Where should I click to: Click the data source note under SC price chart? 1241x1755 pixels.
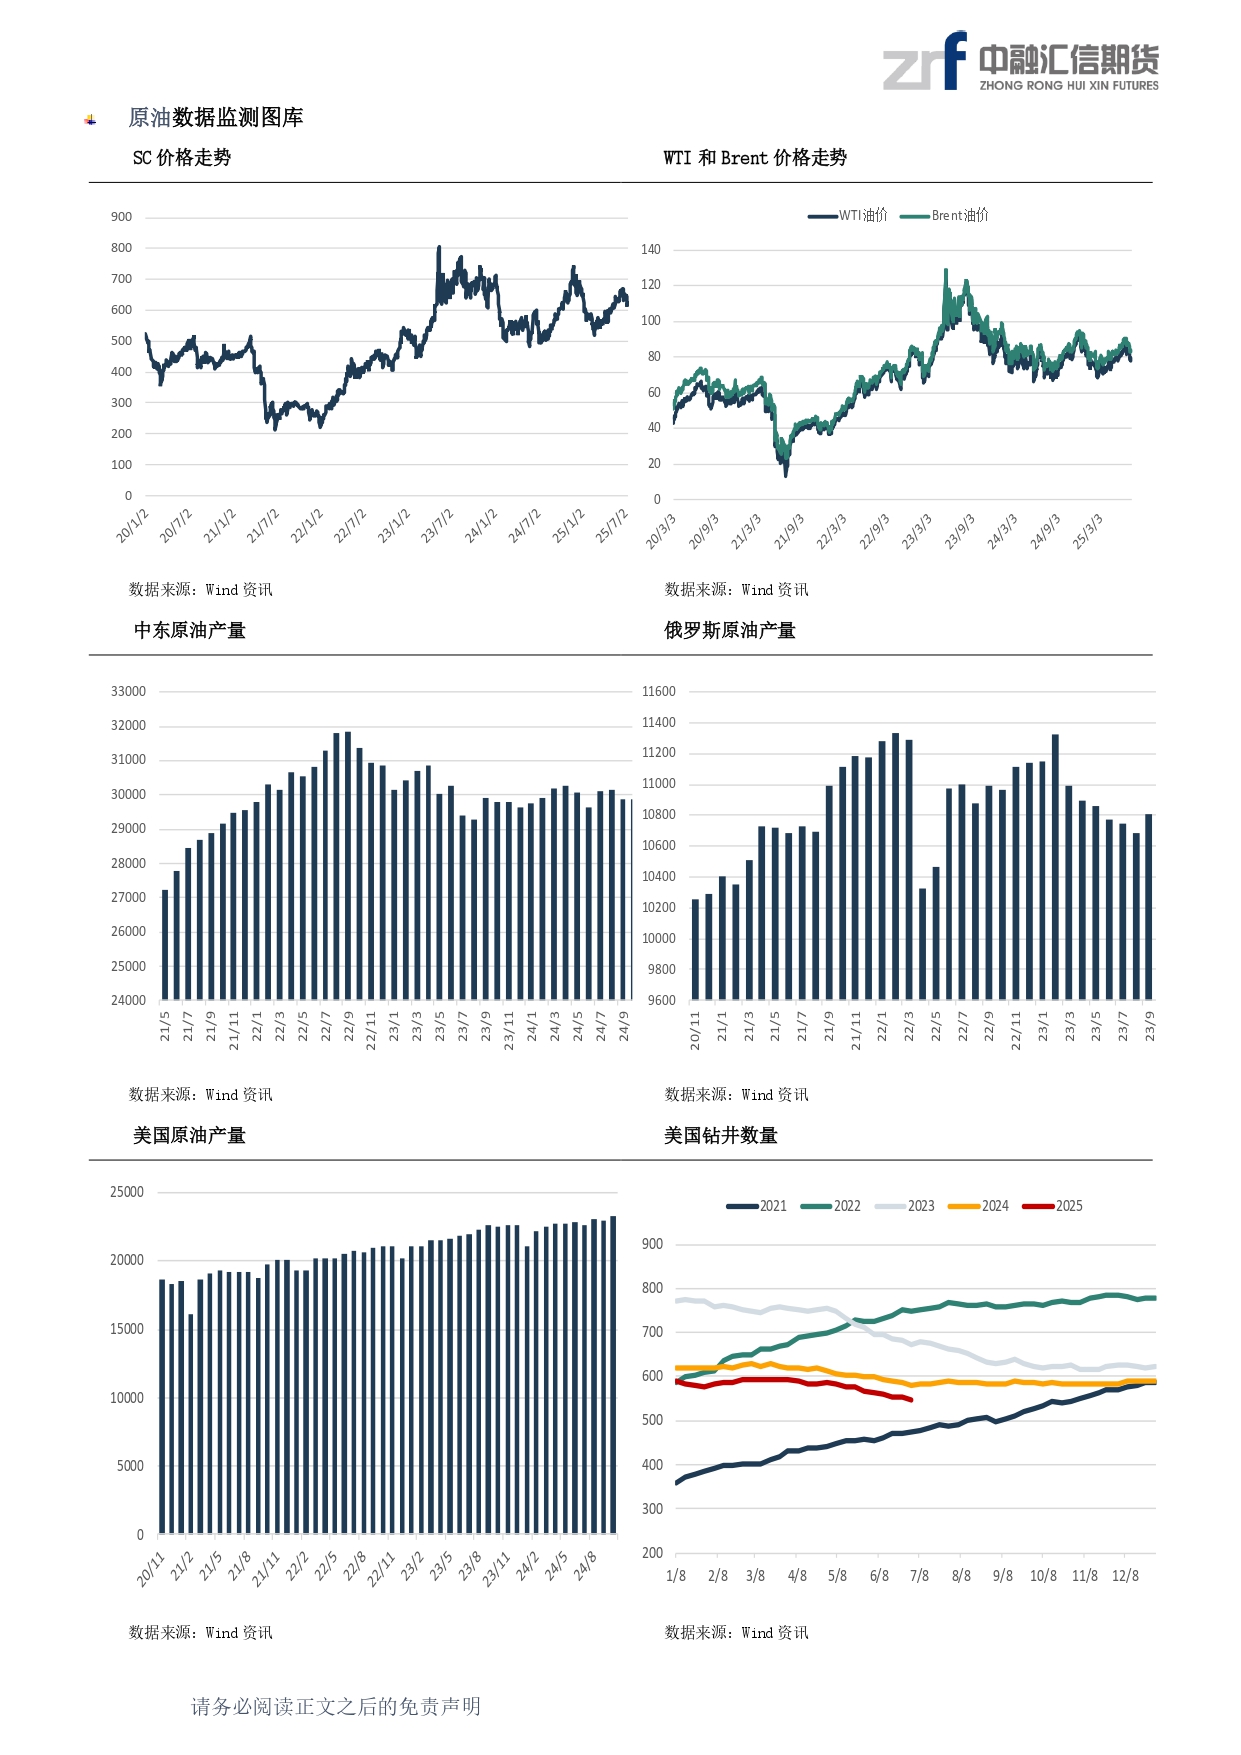point(201,590)
